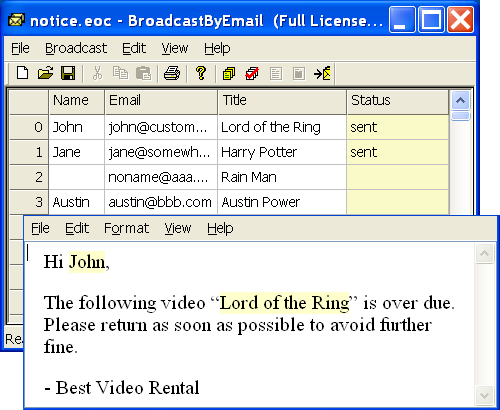Select the 'jane@somewh...' email cell
This screenshot has width=500, height=410.
point(161,152)
